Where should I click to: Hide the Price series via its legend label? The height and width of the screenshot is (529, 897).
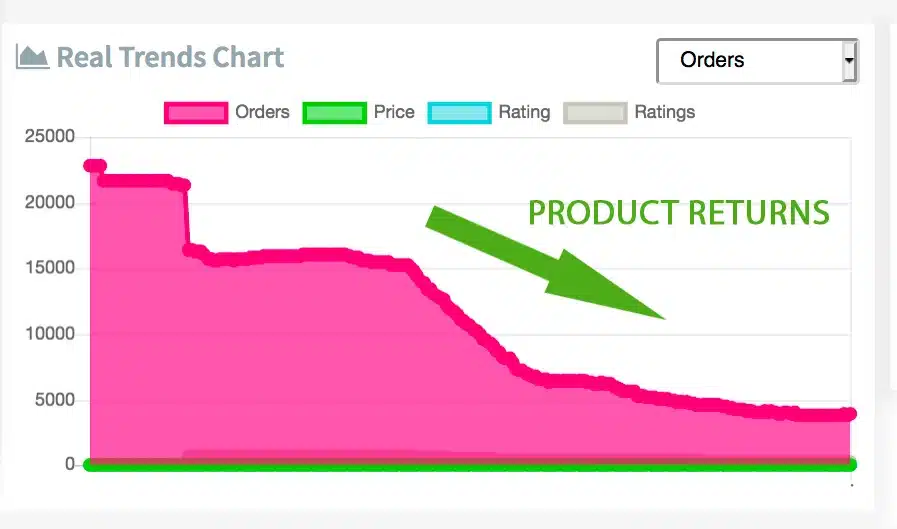(x=394, y=112)
